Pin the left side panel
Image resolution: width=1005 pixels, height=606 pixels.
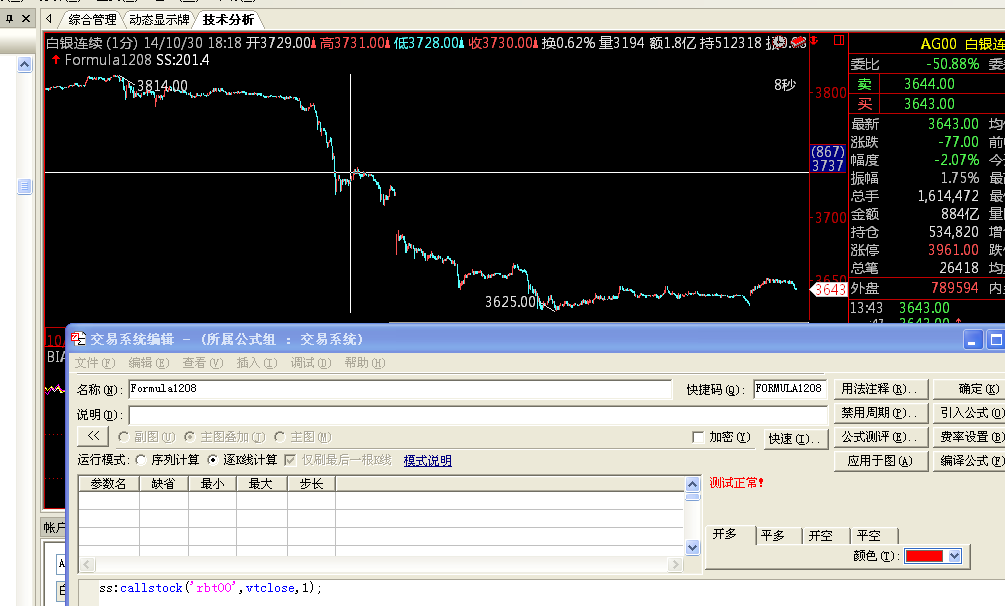point(9,19)
